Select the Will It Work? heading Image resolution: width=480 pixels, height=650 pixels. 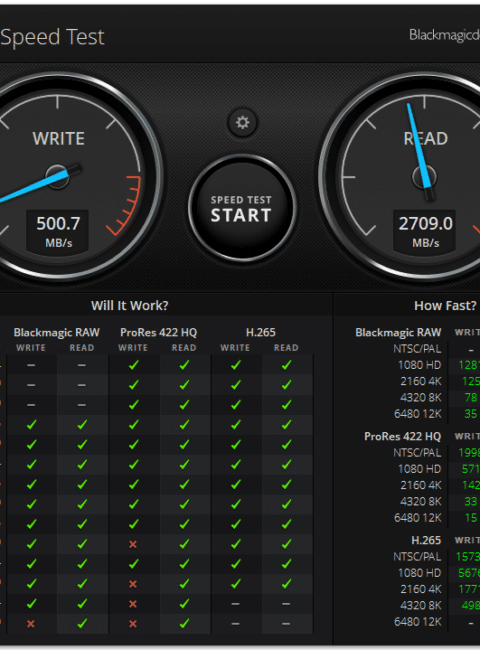[130, 306]
